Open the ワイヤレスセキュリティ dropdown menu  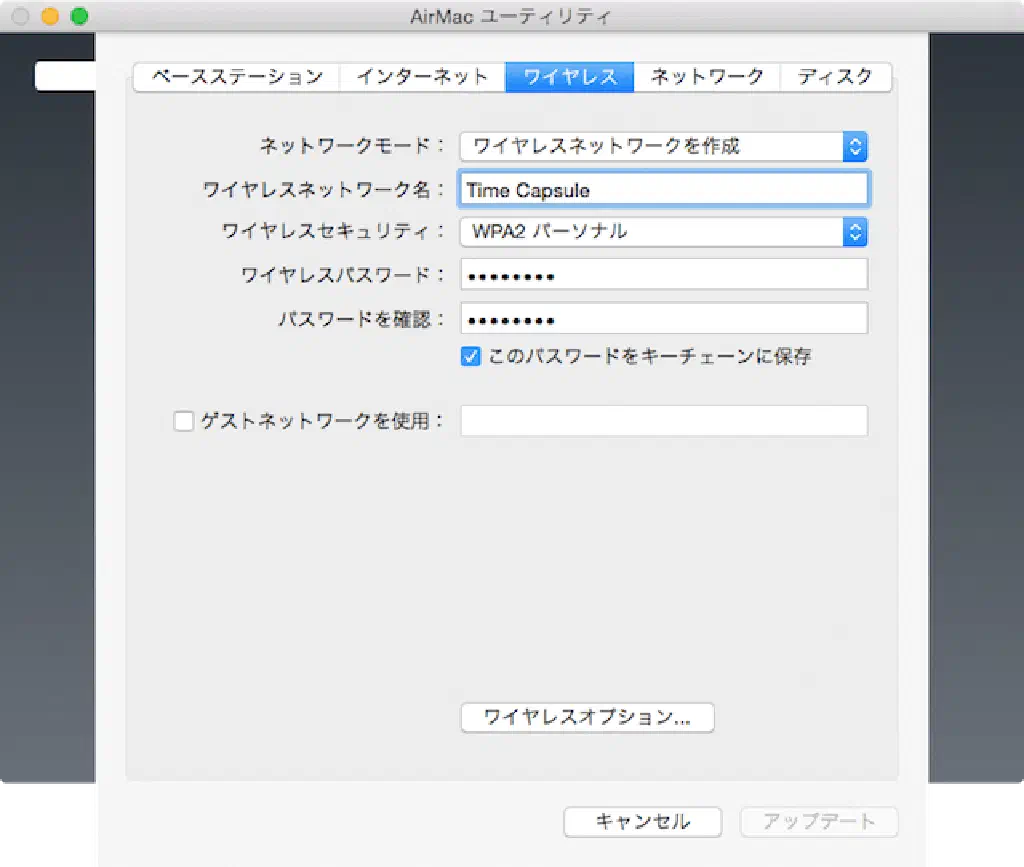pyautogui.click(x=663, y=232)
